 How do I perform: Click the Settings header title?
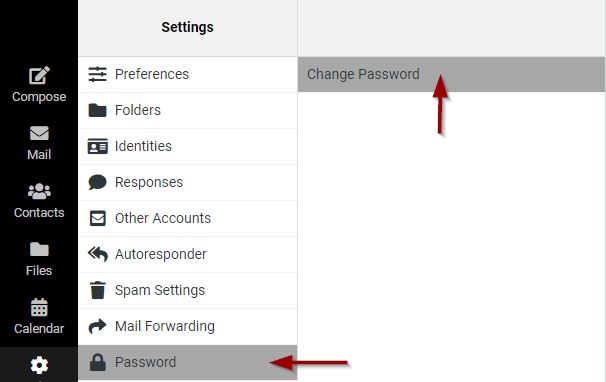click(x=187, y=27)
